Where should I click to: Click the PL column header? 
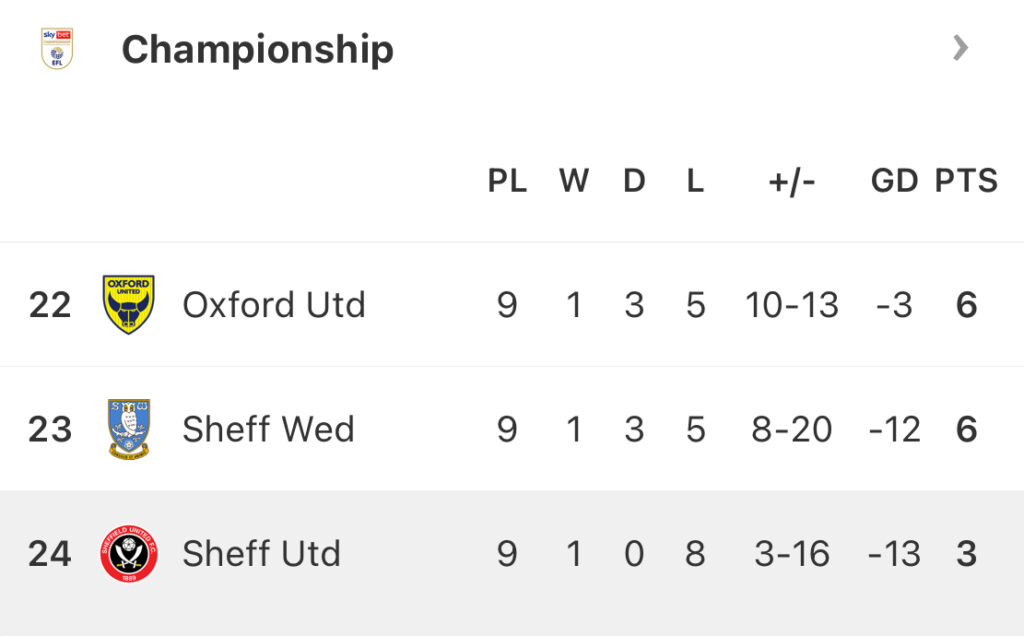point(507,181)
